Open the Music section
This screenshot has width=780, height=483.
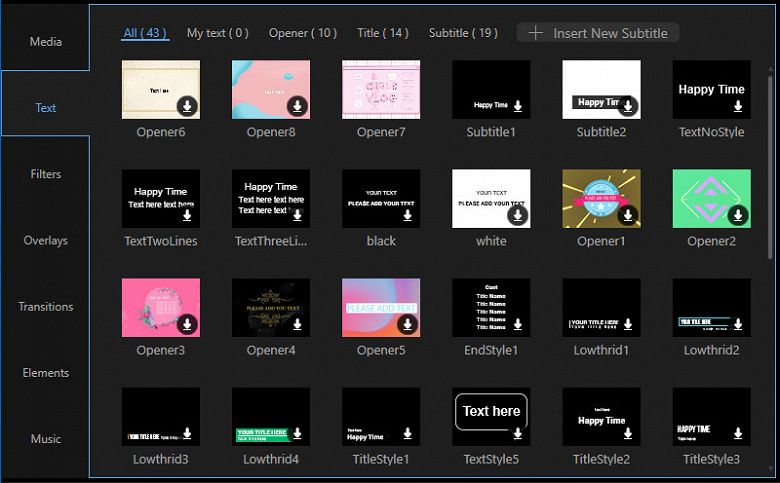click(45, 439)
